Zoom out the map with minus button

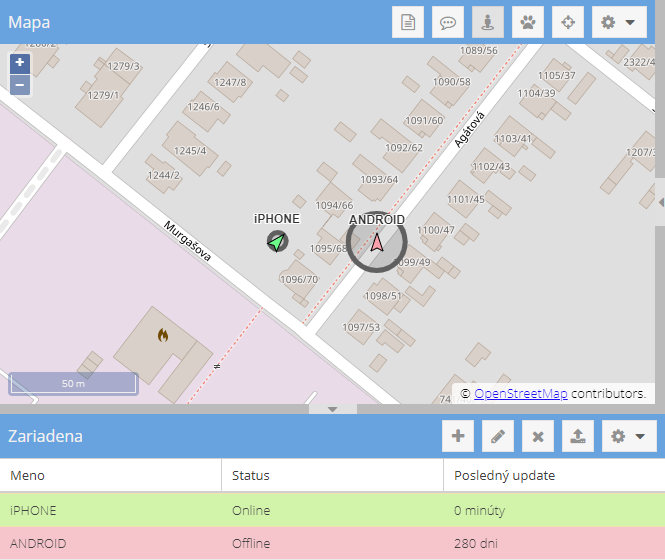(x=20, y=85)
